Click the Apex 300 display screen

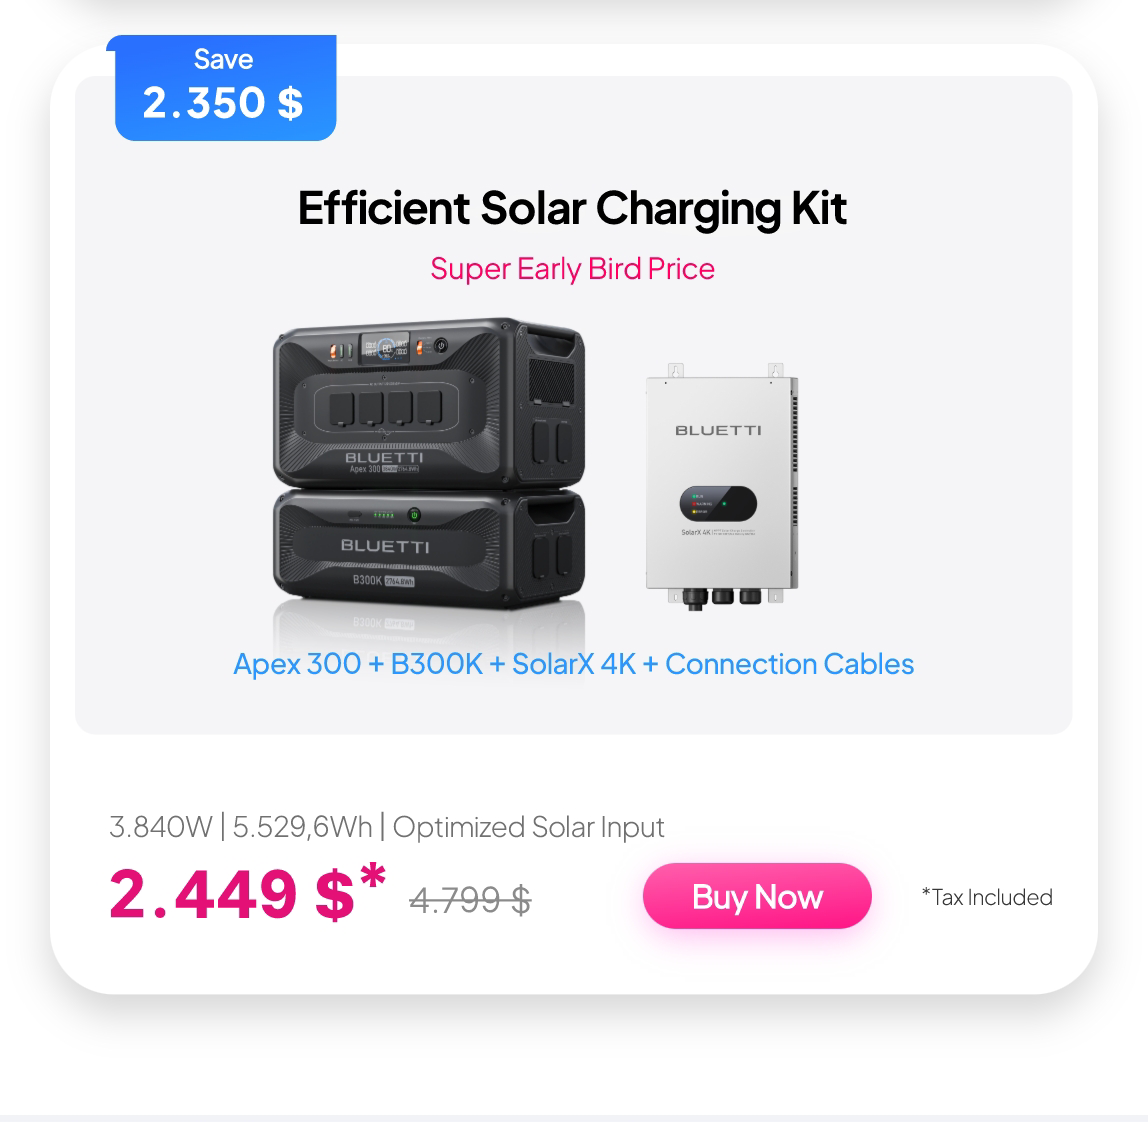point(386,349)
